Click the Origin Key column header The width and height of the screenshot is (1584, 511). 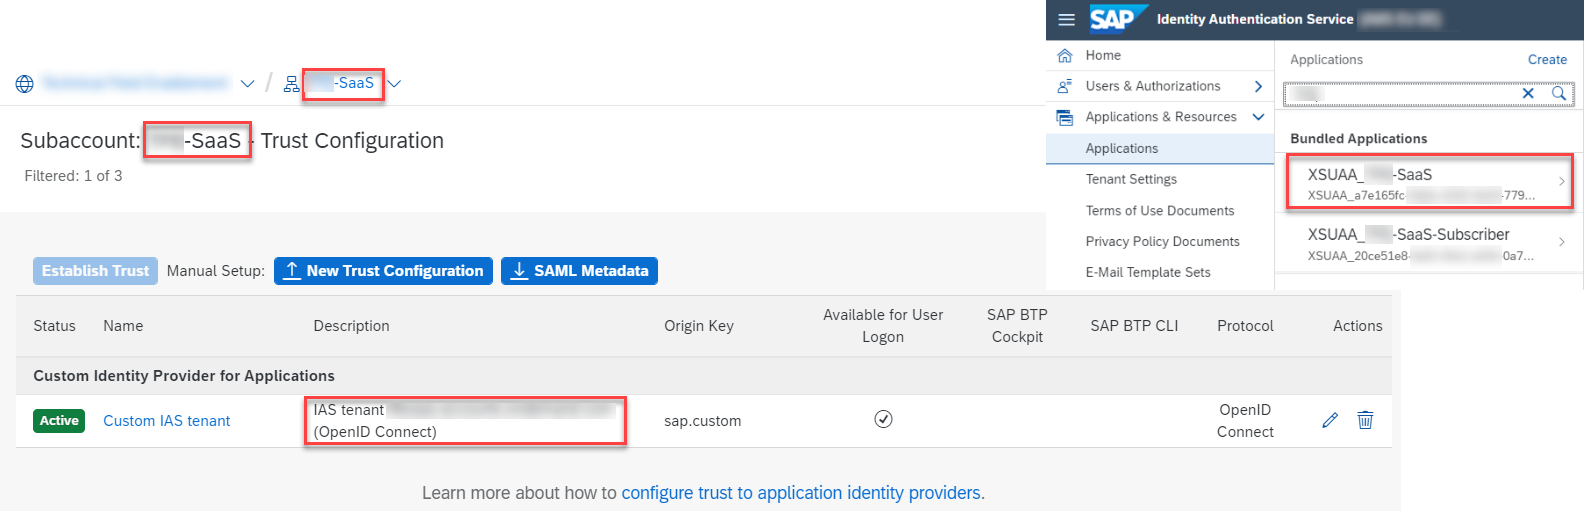[699, 326]
